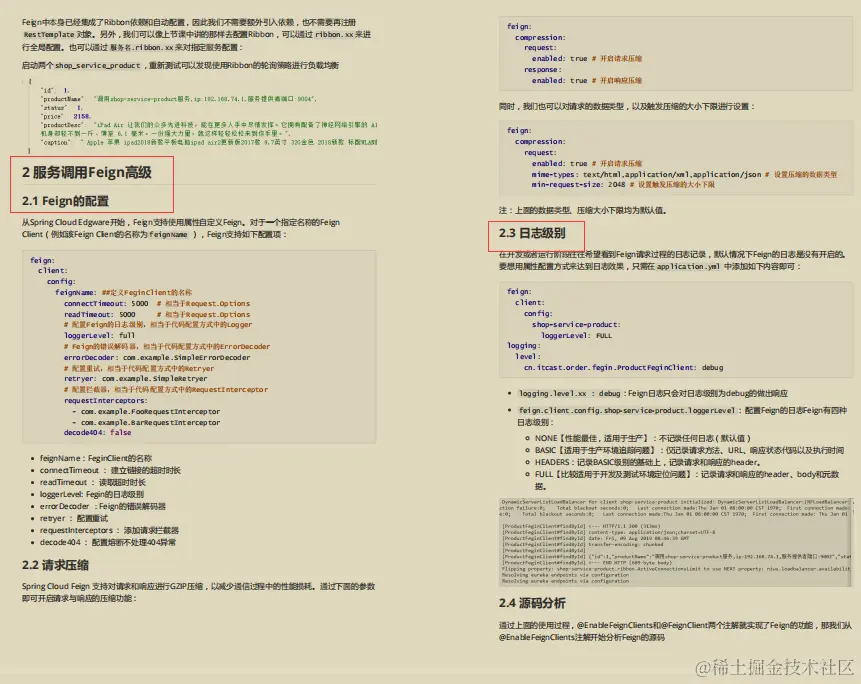The height and width of the screenshot is (684, 861).
Task: Click the code line "requestInterceptors:"
Action: pos(105,401)
